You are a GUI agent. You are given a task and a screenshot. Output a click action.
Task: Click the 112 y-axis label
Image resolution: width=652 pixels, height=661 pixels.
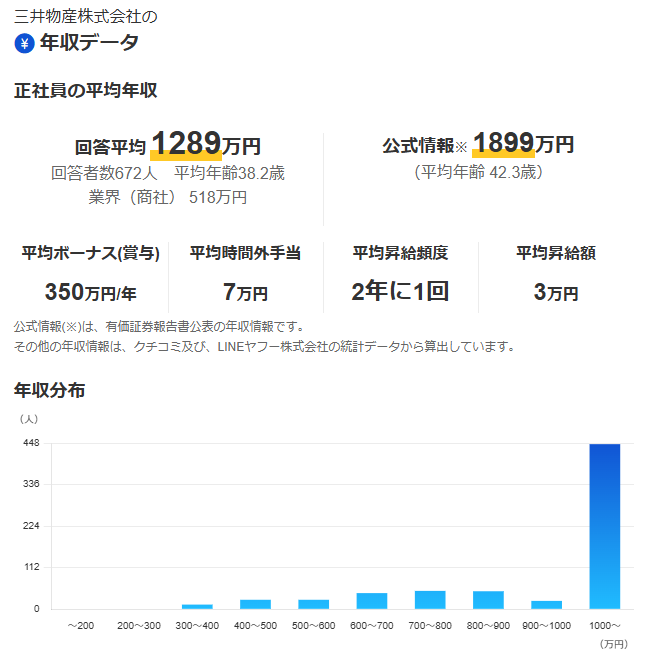[x=32, y=567]
